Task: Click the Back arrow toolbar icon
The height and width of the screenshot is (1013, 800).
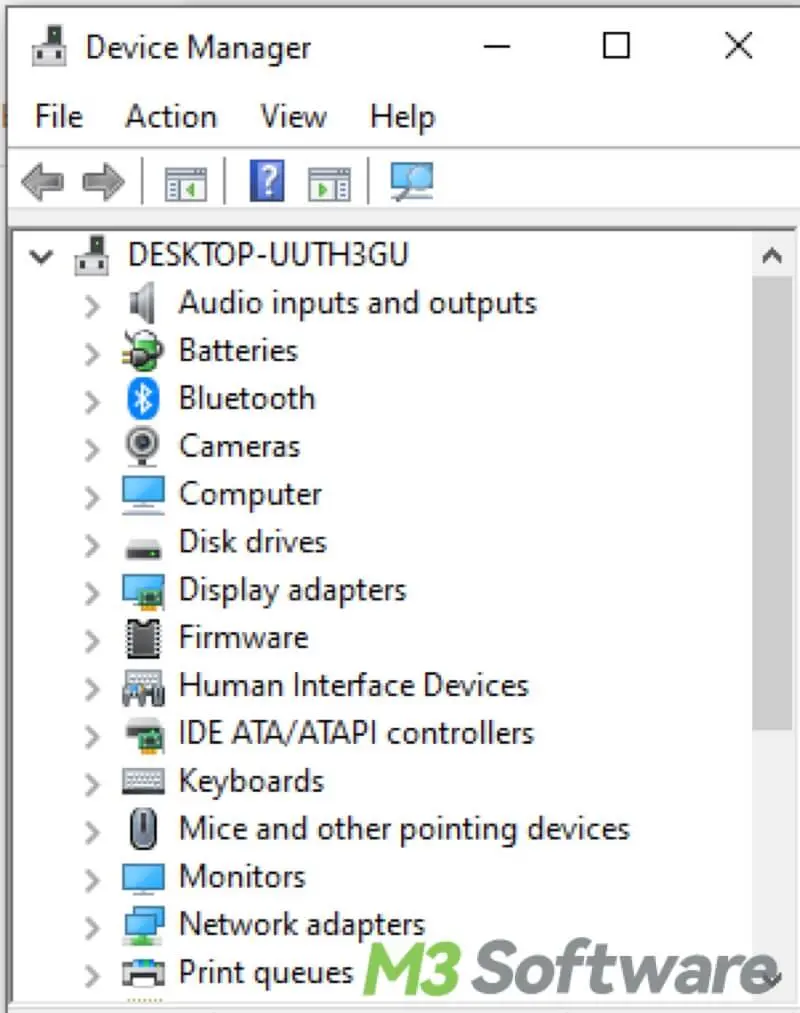Action: click(x=42, y=182)
